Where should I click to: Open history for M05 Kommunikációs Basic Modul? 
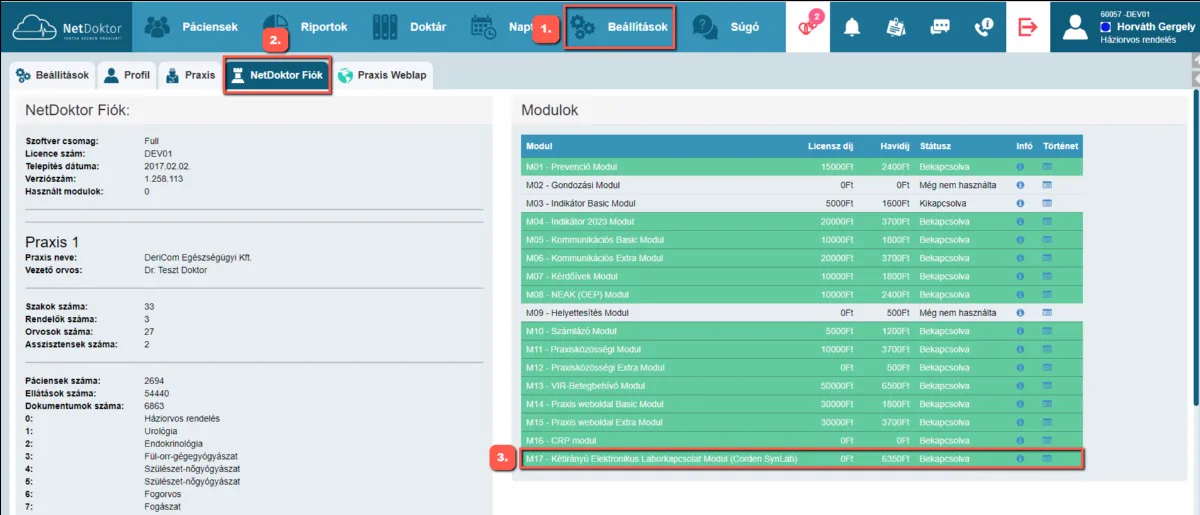(x=1048, y=240)
